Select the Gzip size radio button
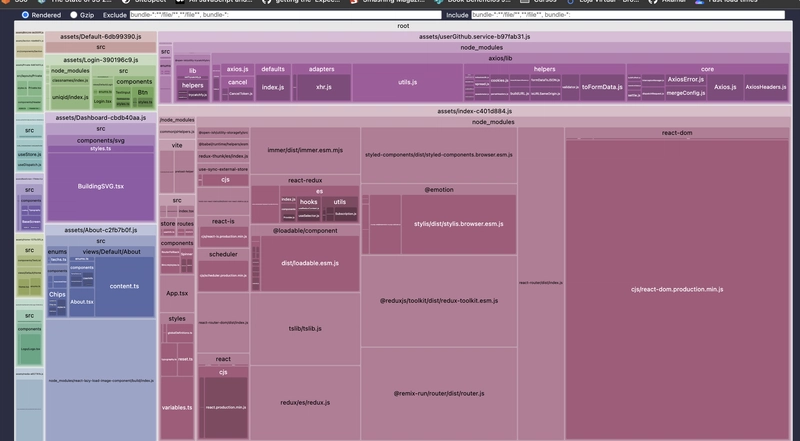Viewport: 800px width, 441px height. coord(75,15)
